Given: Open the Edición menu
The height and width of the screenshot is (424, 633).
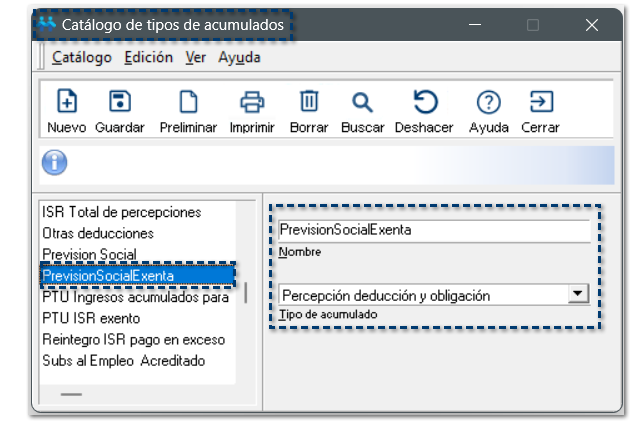Looking at the screenshot, I should (149, 57).
